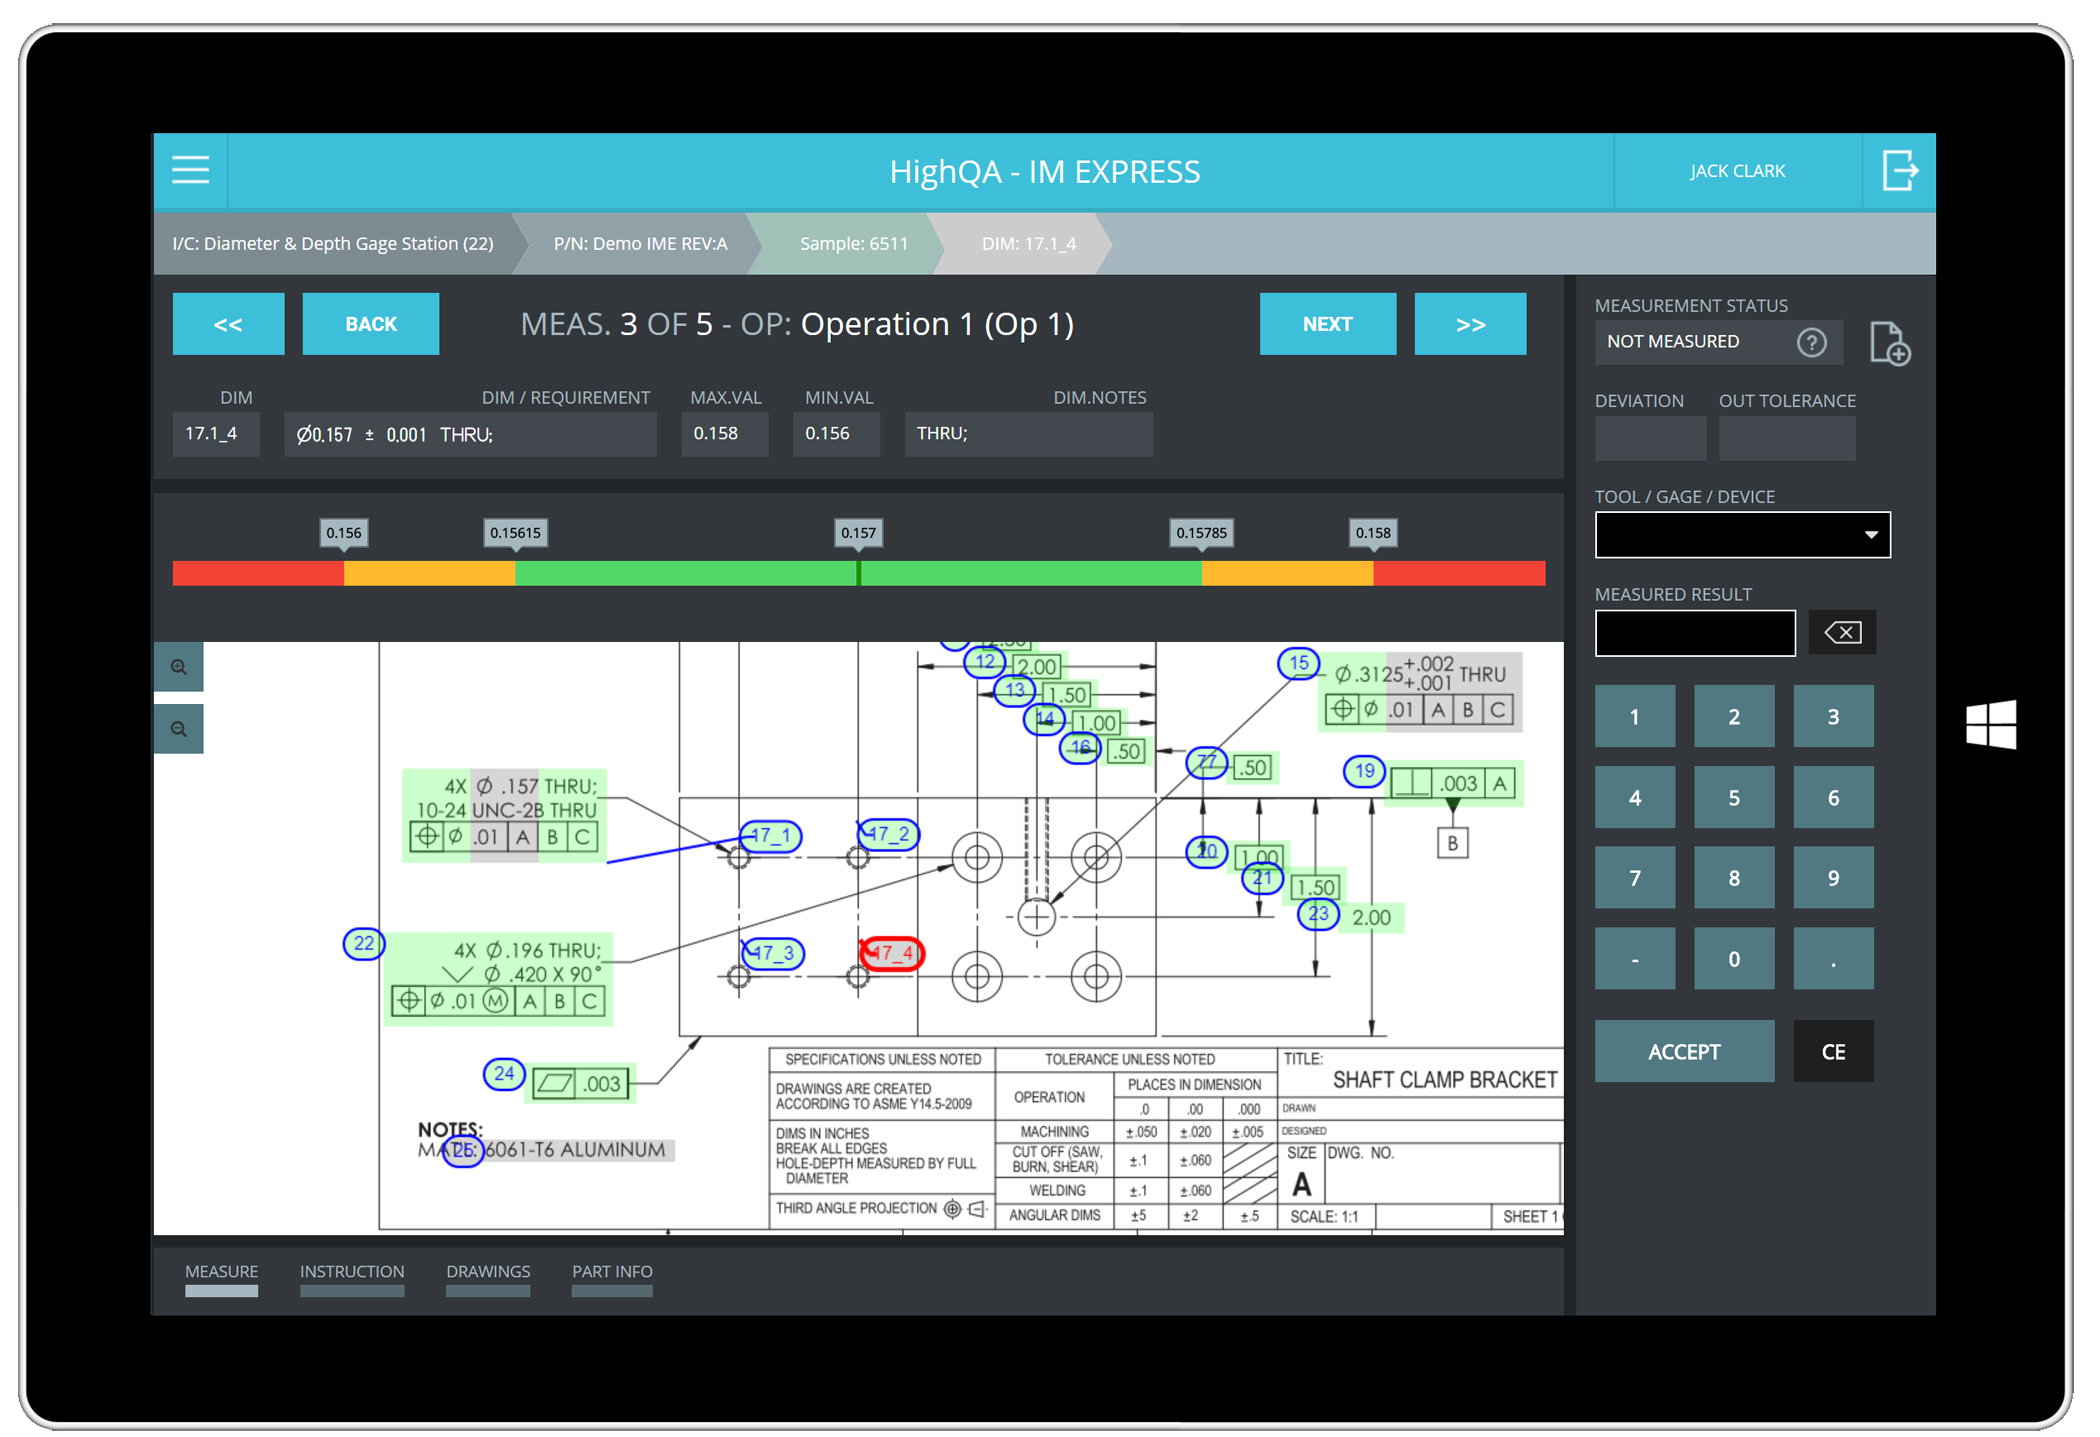Image resolution: width=2100 pixels, height=1437 pixels.
Task: Clear entry with the CE button
Action: coord(1833,1051)
